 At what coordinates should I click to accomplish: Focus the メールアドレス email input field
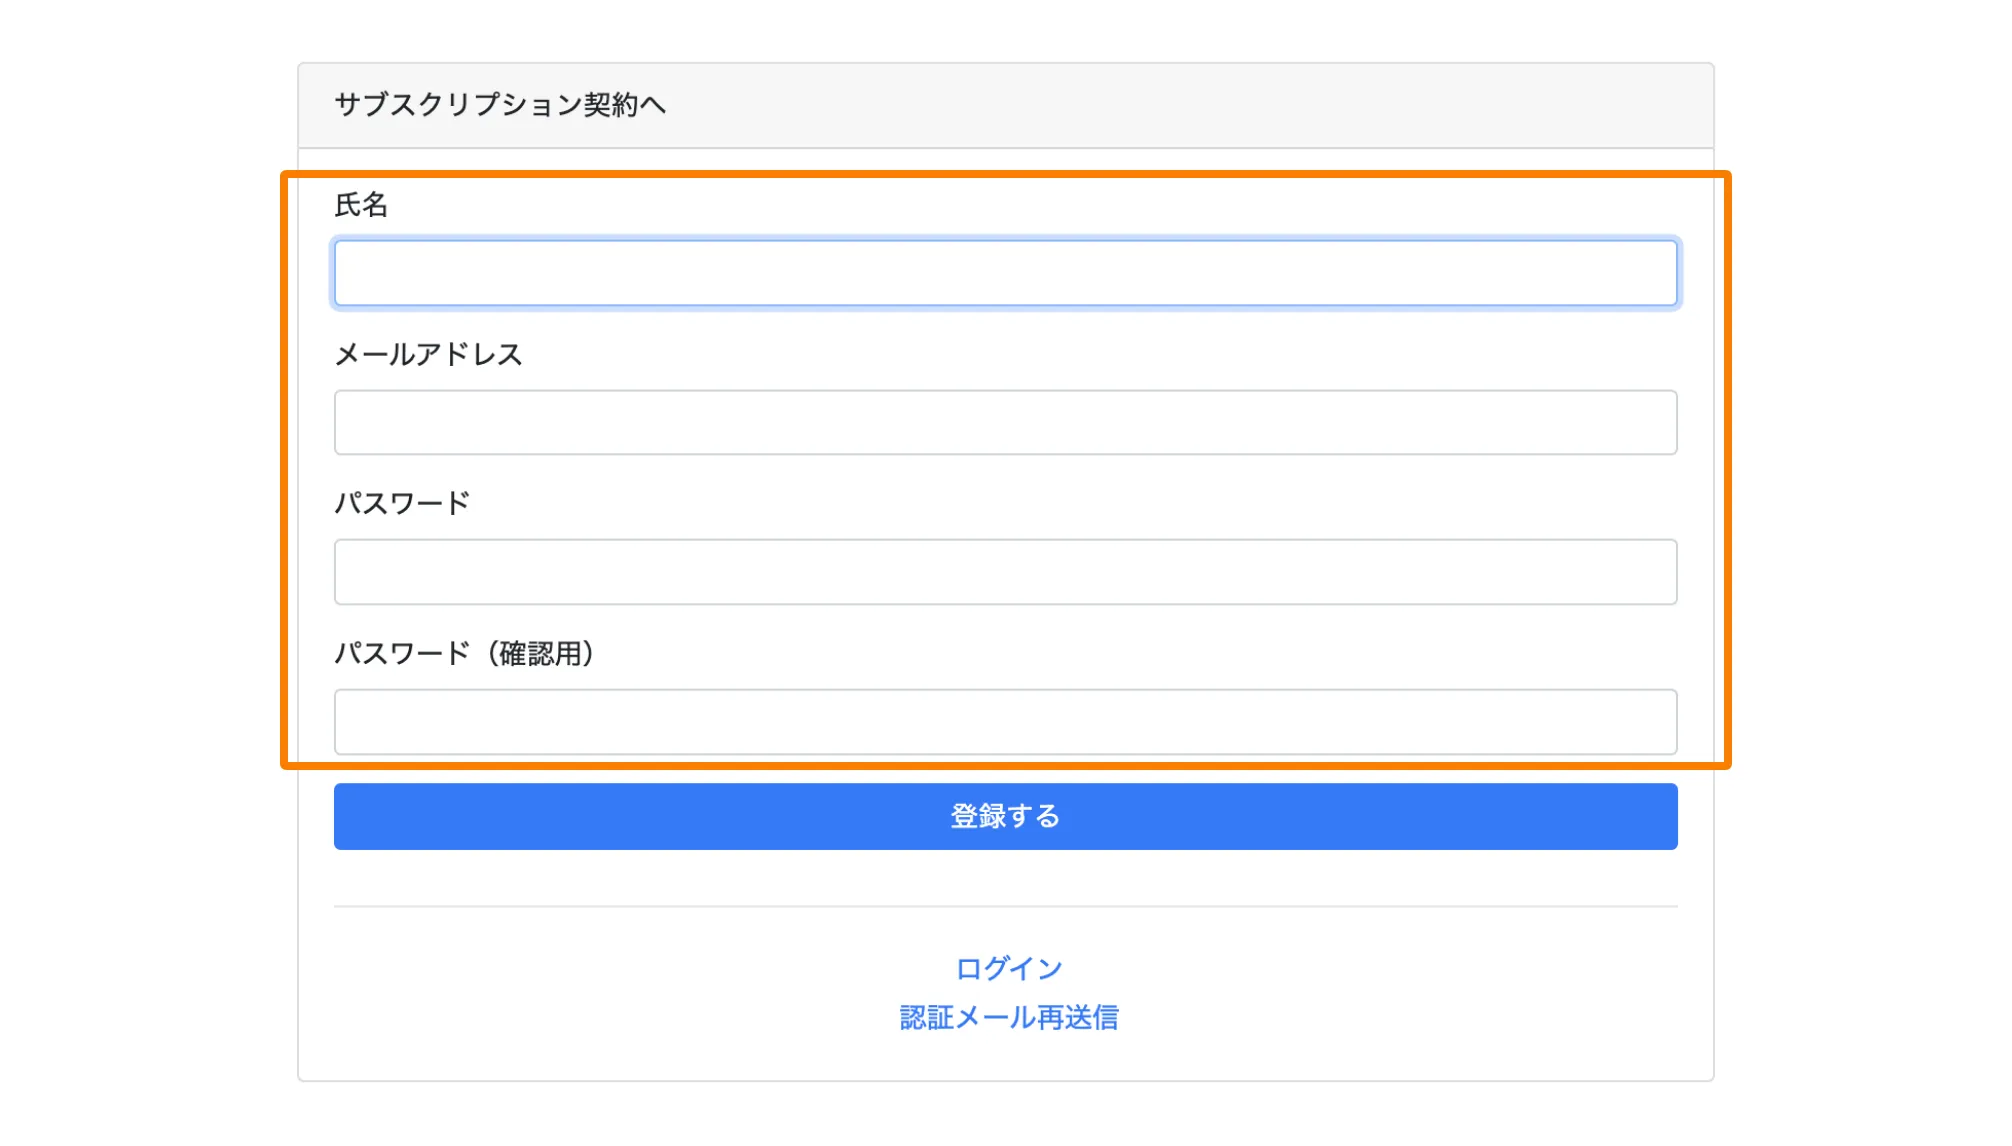[1005, 423]
